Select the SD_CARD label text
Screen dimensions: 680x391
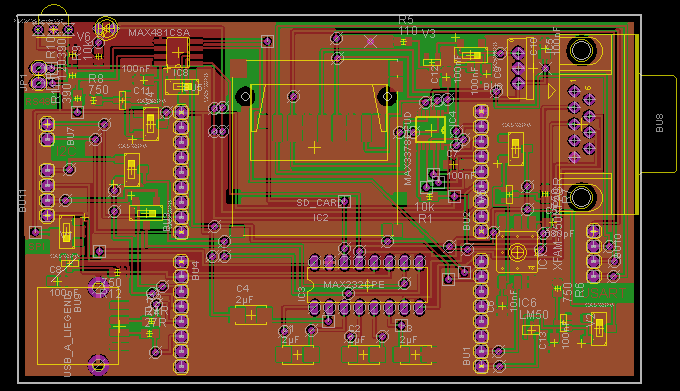tap(320, 202)
